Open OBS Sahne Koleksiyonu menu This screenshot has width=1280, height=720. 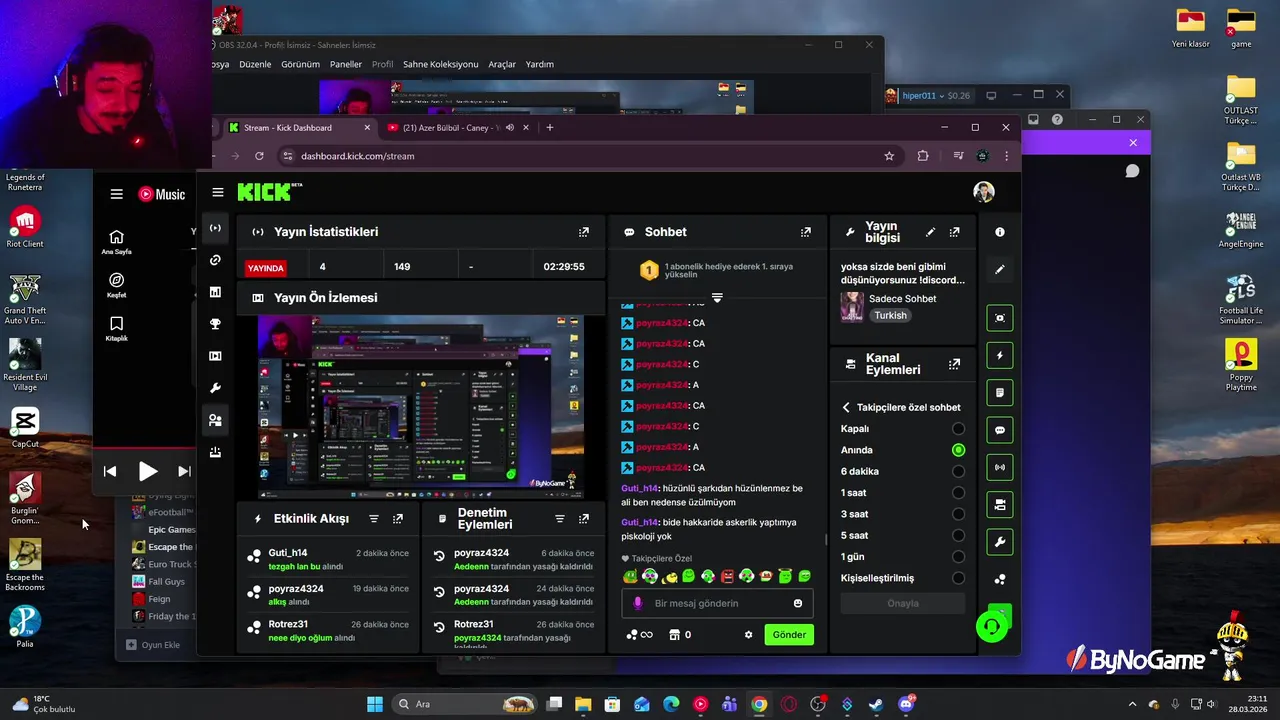pos(441,64)
